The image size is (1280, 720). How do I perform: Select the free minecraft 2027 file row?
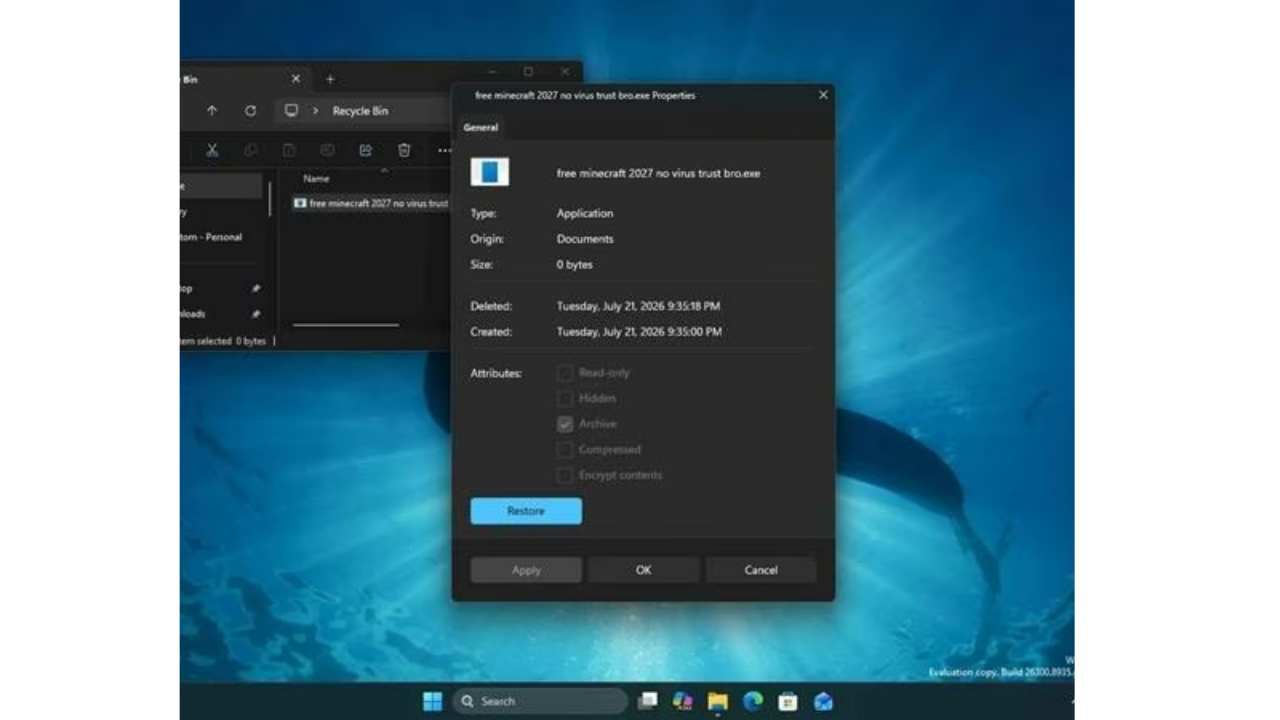pos(370,203)
